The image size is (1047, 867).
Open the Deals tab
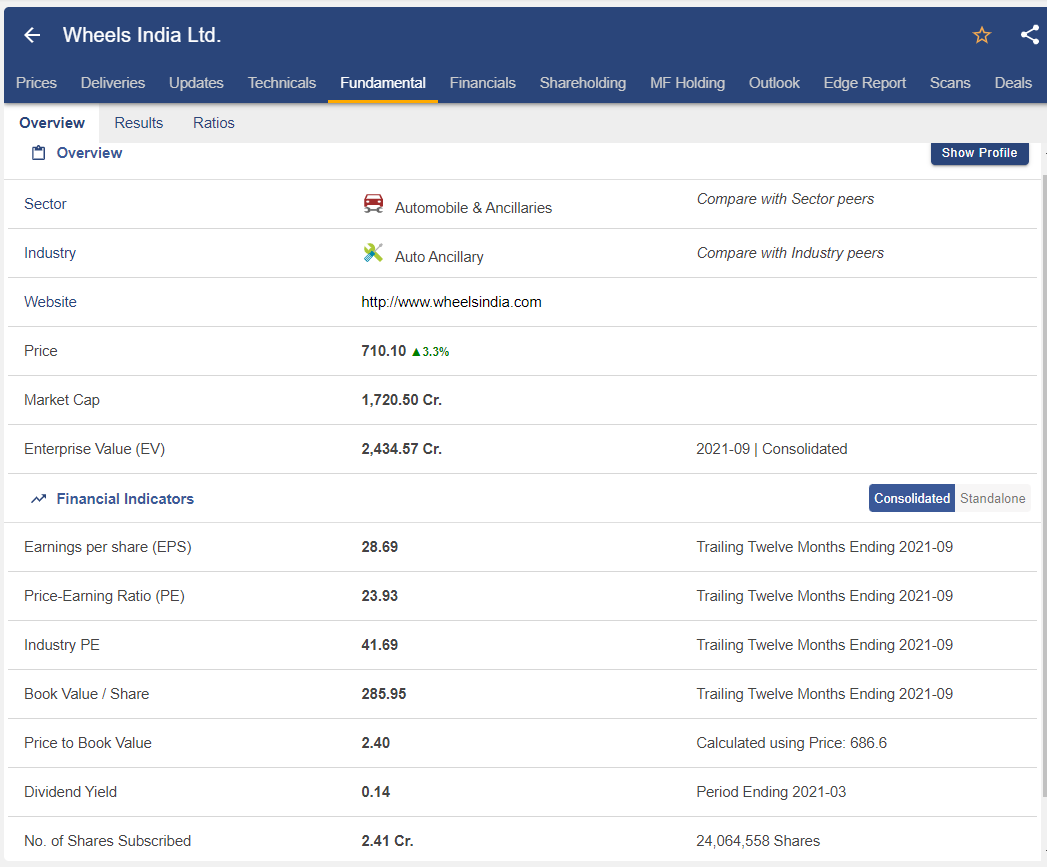[x=1013, y=83]
